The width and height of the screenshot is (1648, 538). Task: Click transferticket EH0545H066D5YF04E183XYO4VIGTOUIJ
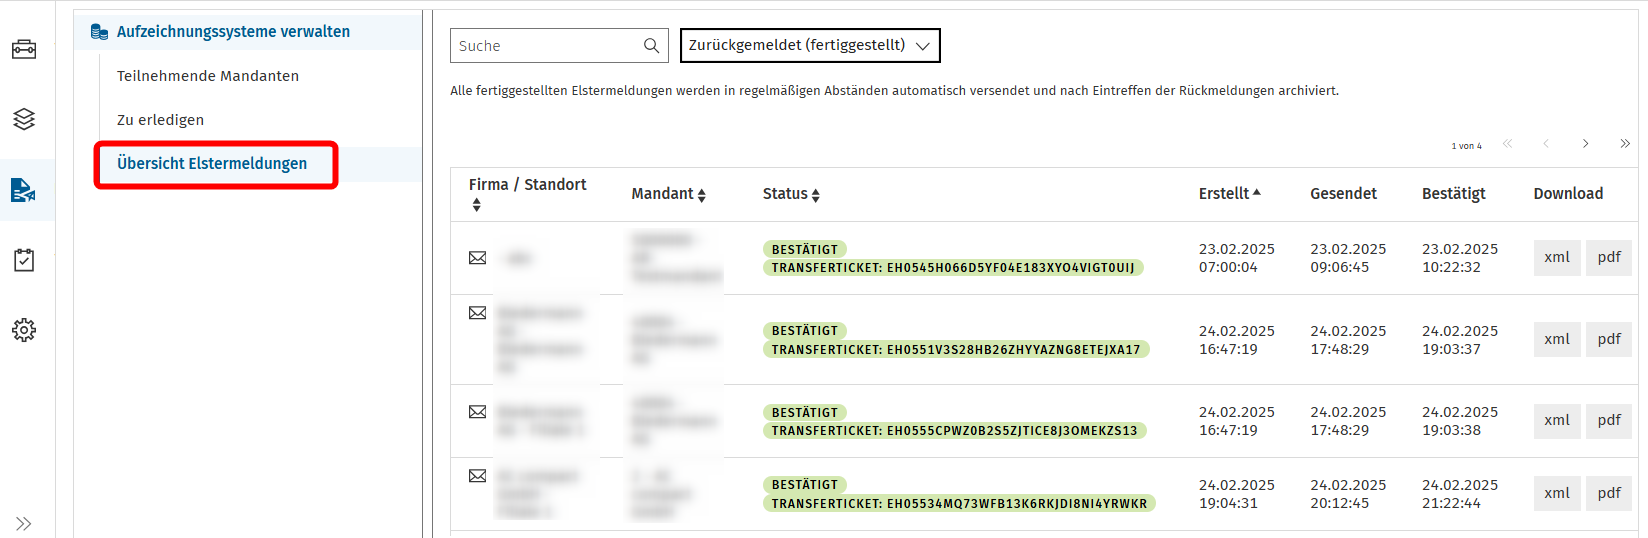(953, 268)
